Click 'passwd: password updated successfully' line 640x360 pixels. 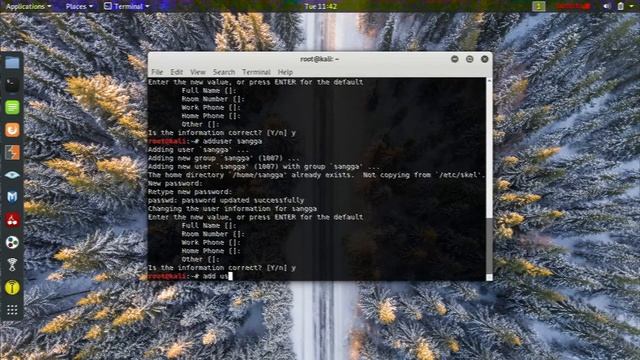(x=226, y=200)
